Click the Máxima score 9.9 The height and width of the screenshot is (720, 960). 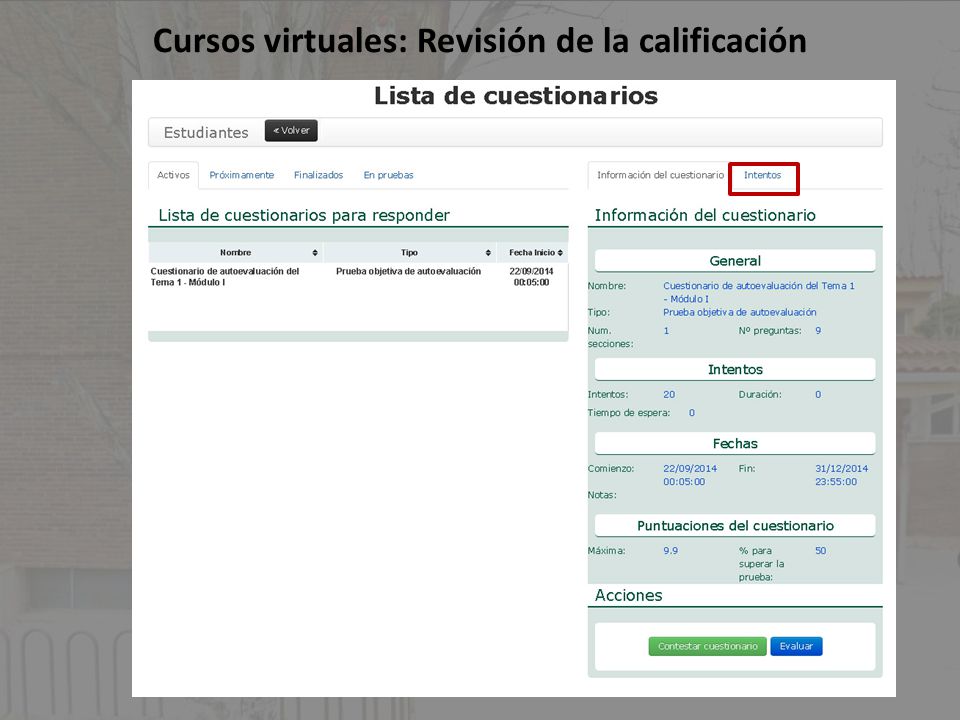tap(670, 550)
